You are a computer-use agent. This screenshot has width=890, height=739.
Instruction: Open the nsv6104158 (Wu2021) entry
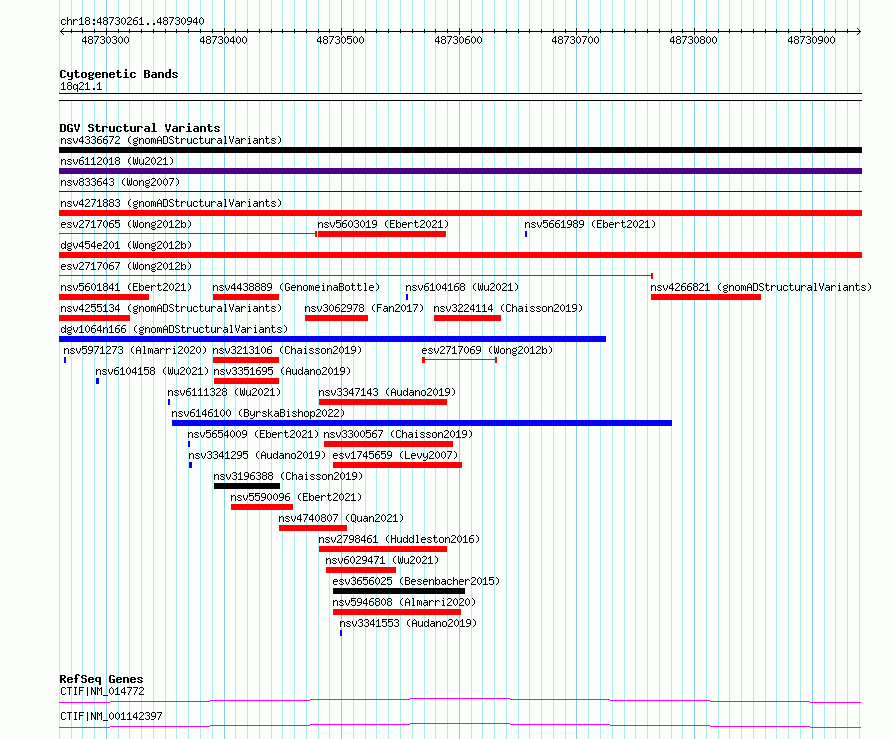pyautogui.click(x=152, y=371)
